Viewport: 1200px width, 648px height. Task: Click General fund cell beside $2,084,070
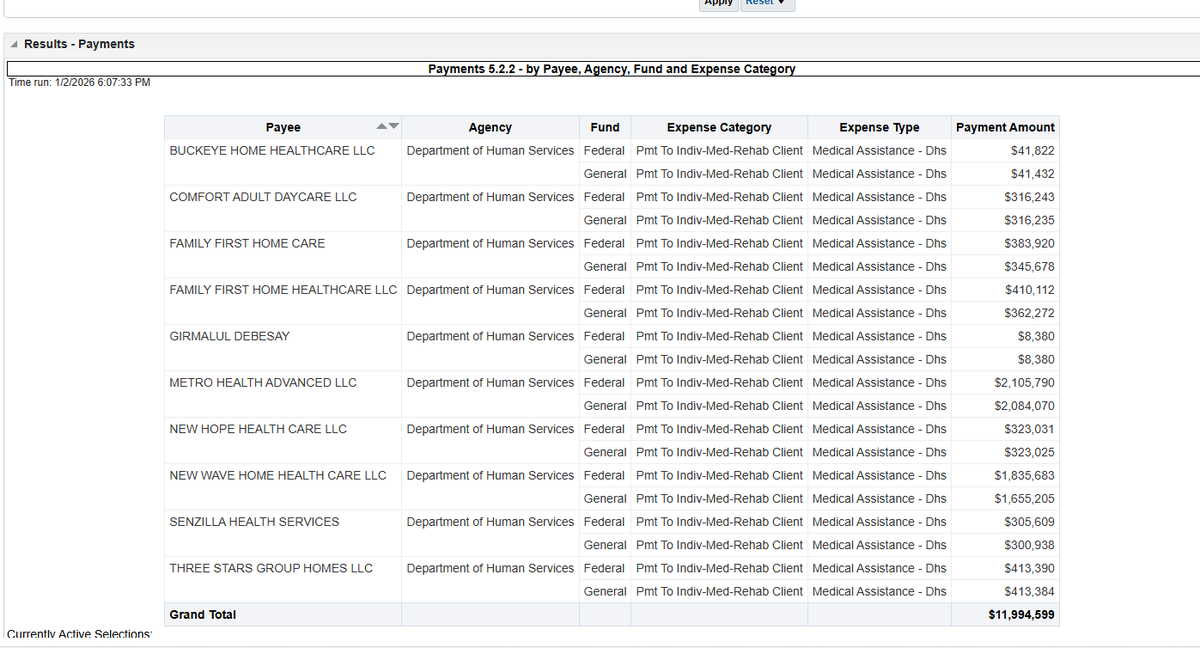(x=605, y=406)
